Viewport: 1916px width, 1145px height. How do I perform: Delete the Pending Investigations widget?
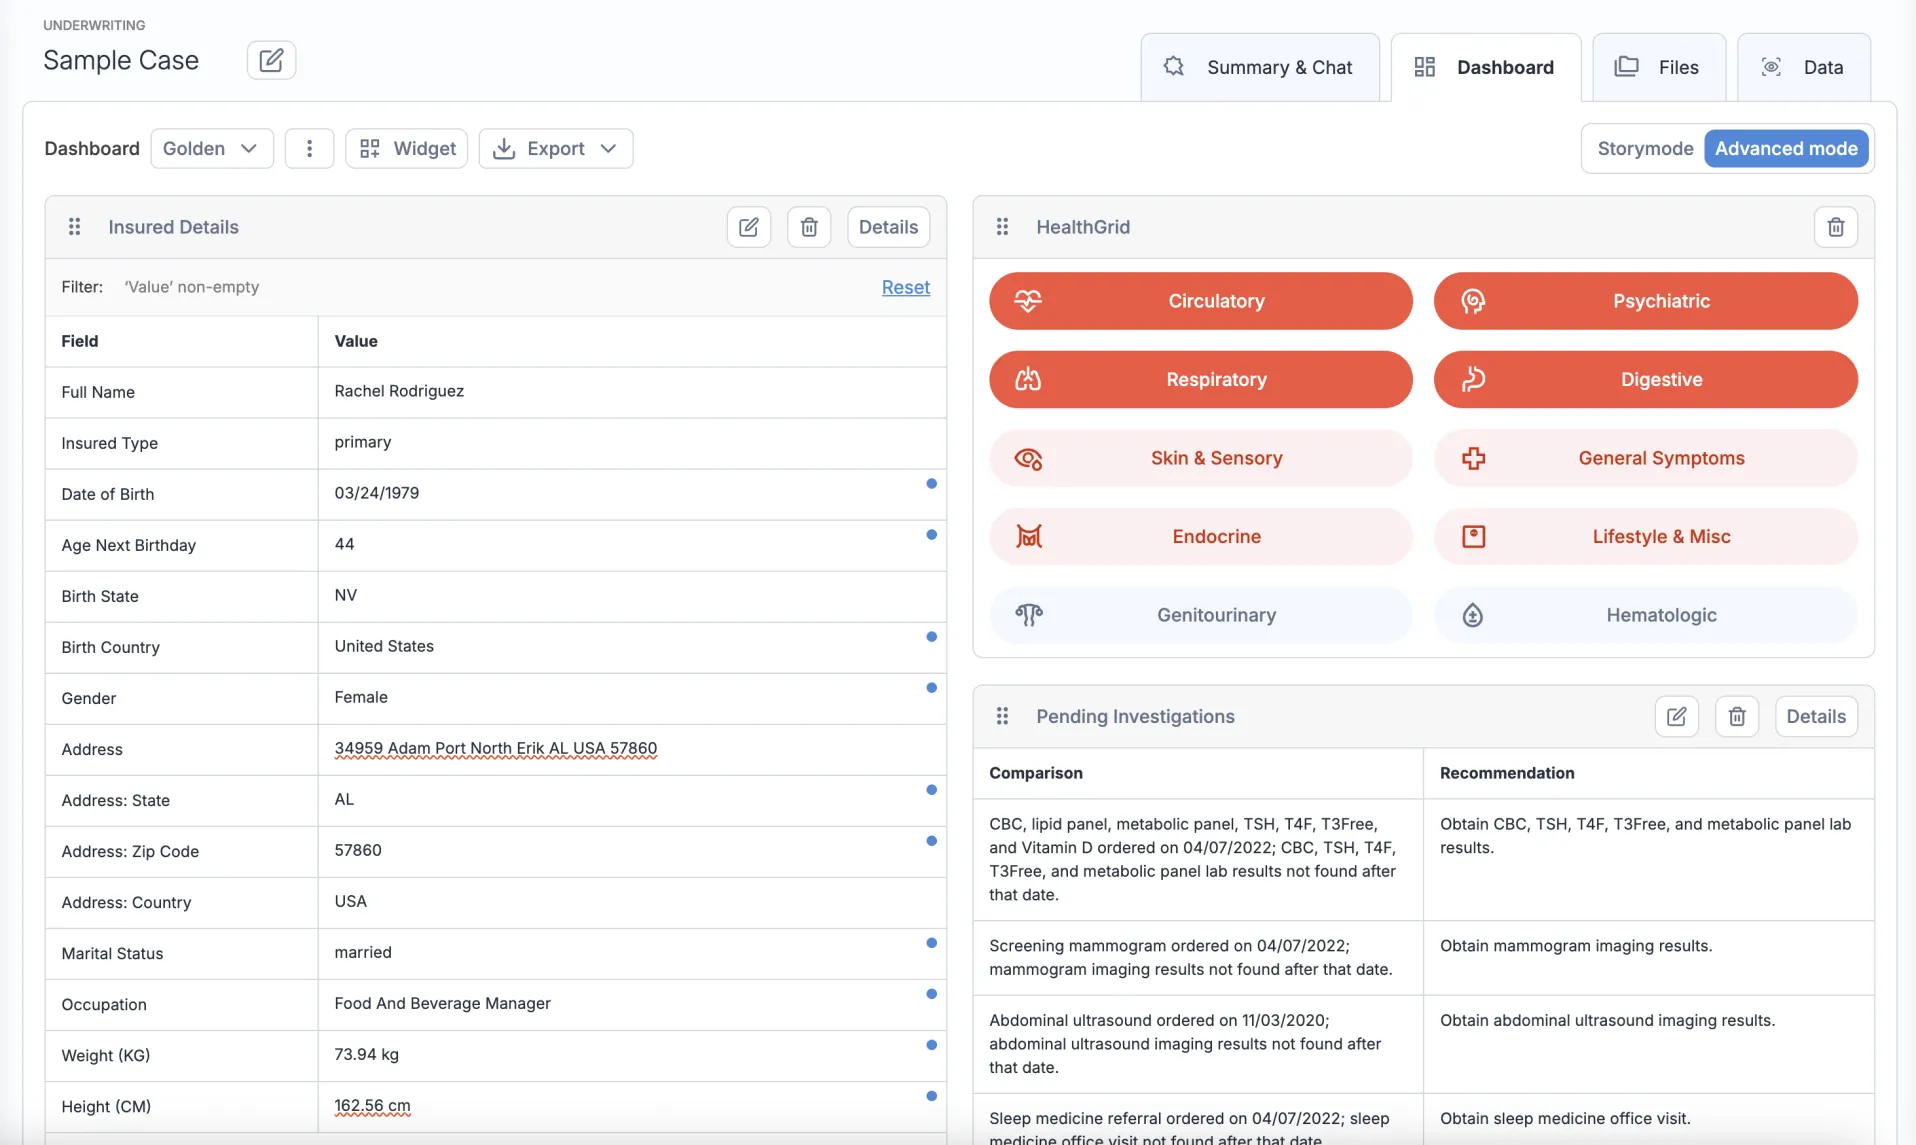coord(1737,716)
